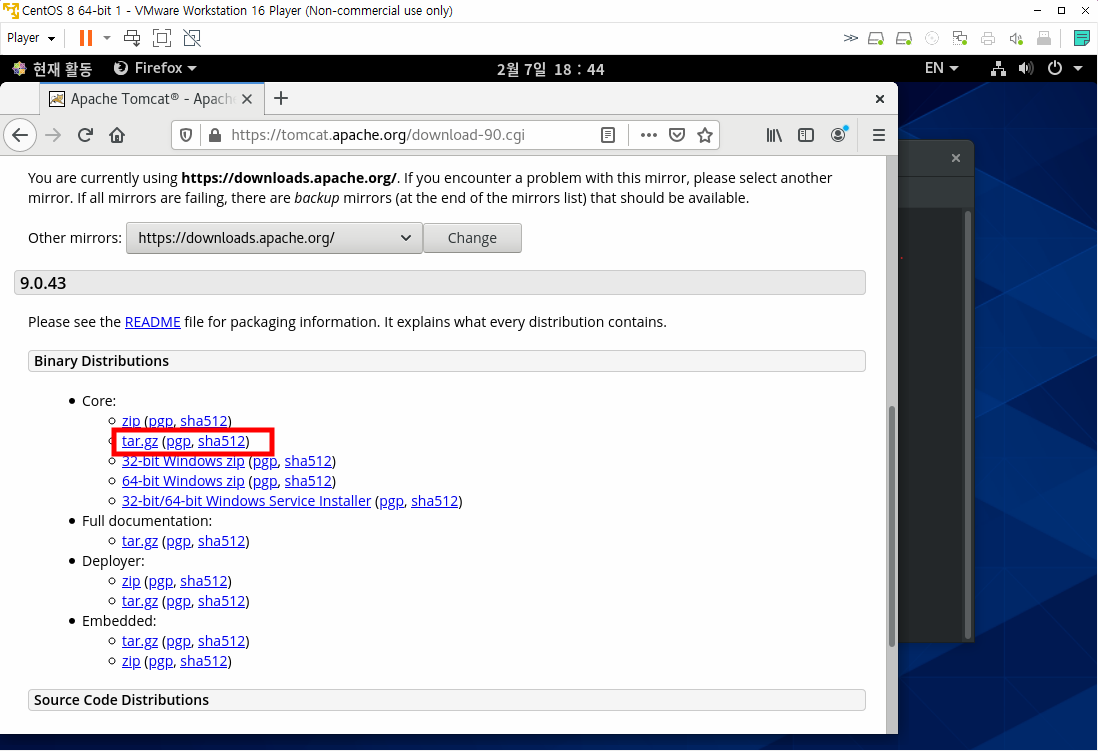
Task: Open a new Firefox tab
Action: point(281,98)
